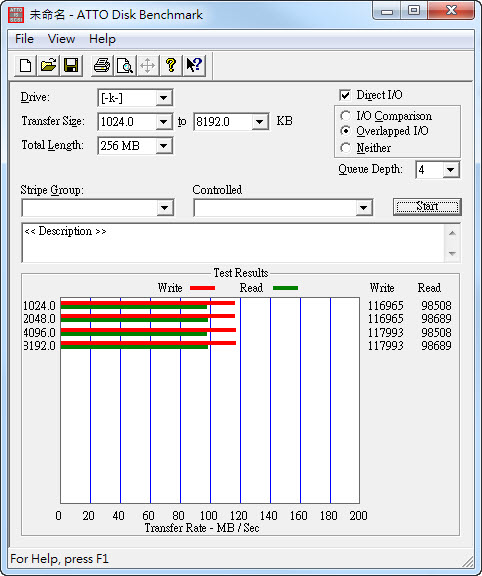Click the 2048.0 row read value 98689
Screen dimensions: 482x576
[x=436, y=319]
